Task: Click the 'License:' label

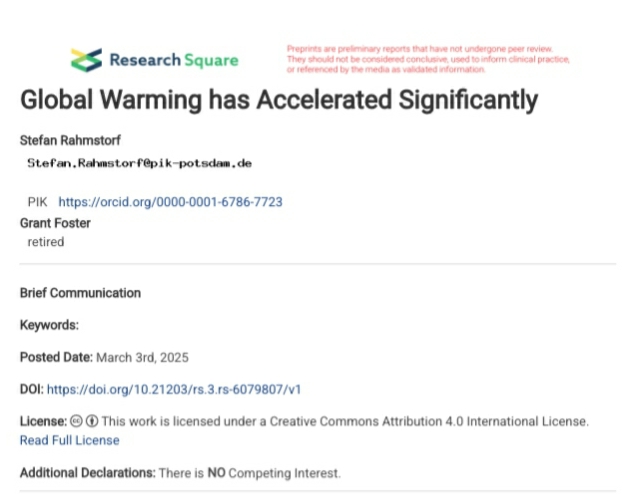Action: coord(43,421)
